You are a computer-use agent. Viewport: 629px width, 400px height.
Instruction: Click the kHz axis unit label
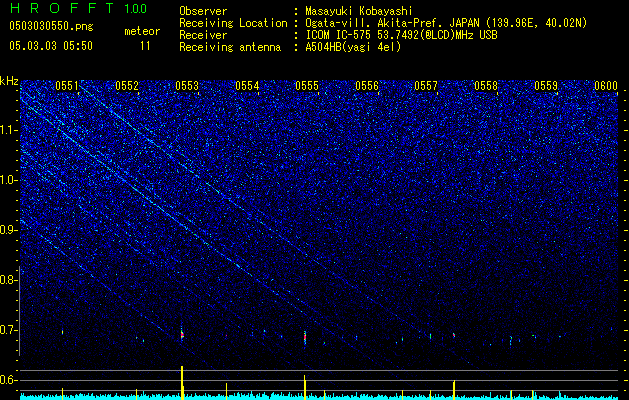9,81
